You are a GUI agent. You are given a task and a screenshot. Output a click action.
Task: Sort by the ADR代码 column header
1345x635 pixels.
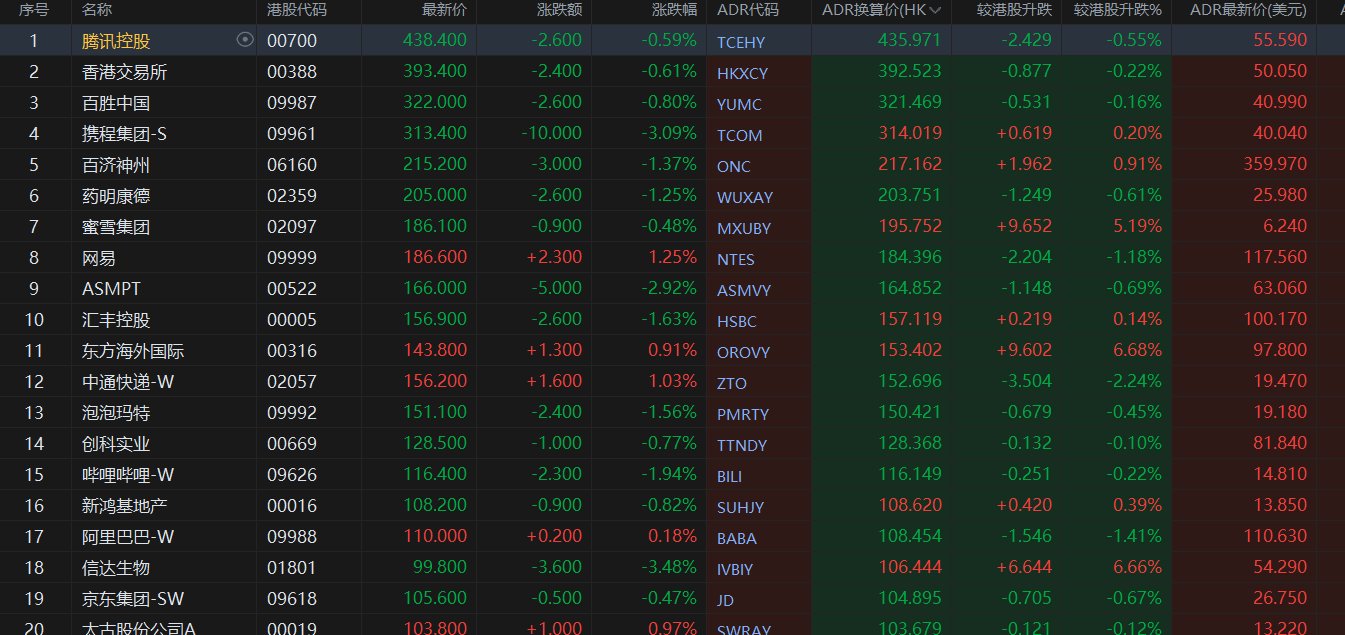point(748,10)
